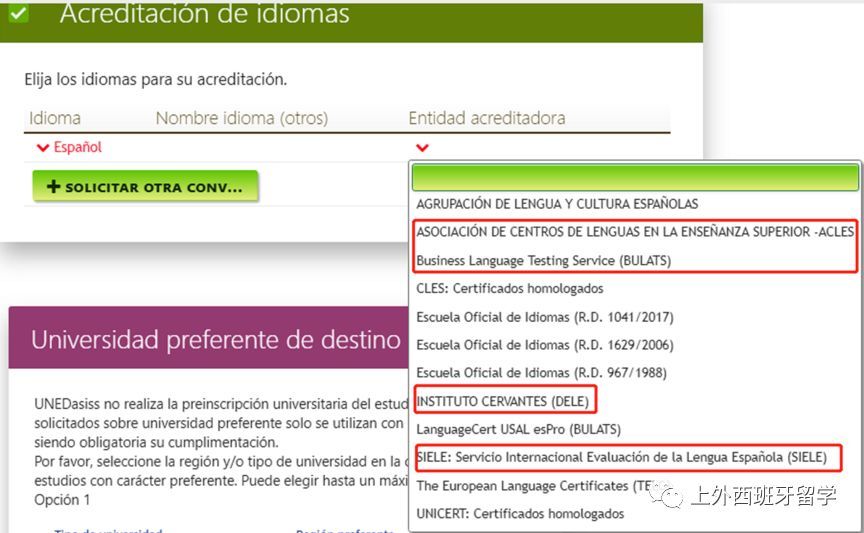Select Agrupación de Lengua y Cultura Españolas
This screenshot has width=864, height=533.
pyautogui.click(x=557, y=204)
